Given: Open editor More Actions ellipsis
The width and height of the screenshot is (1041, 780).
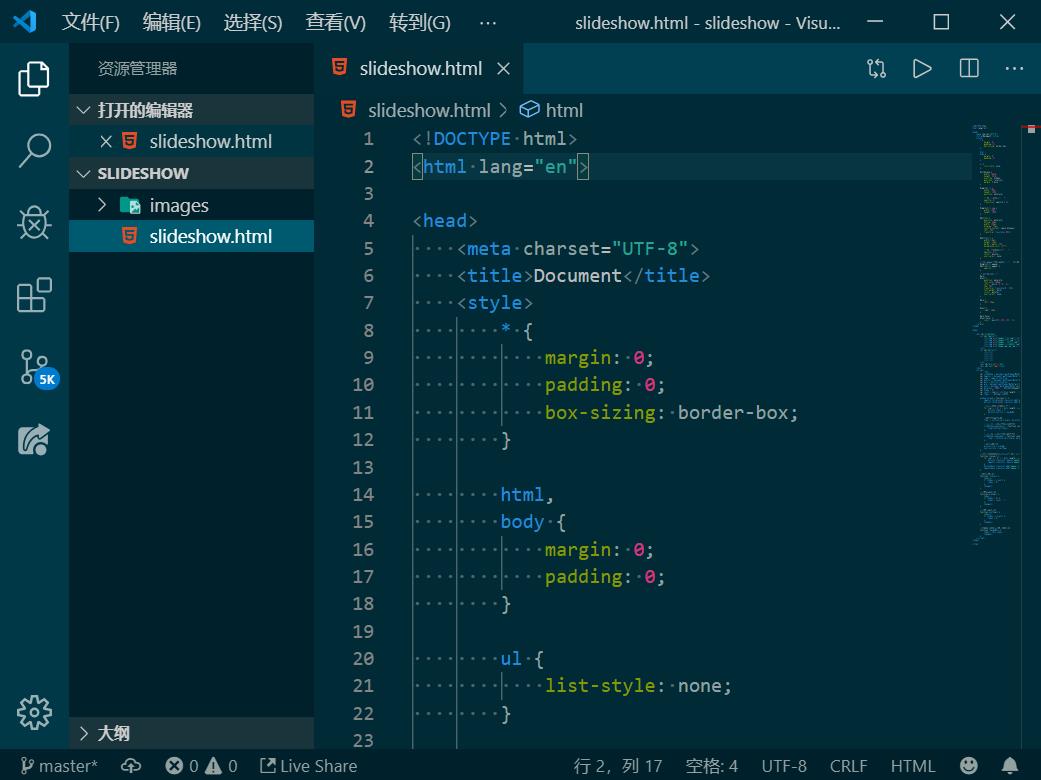Looking at the screenshot, I should (1014, 68).
